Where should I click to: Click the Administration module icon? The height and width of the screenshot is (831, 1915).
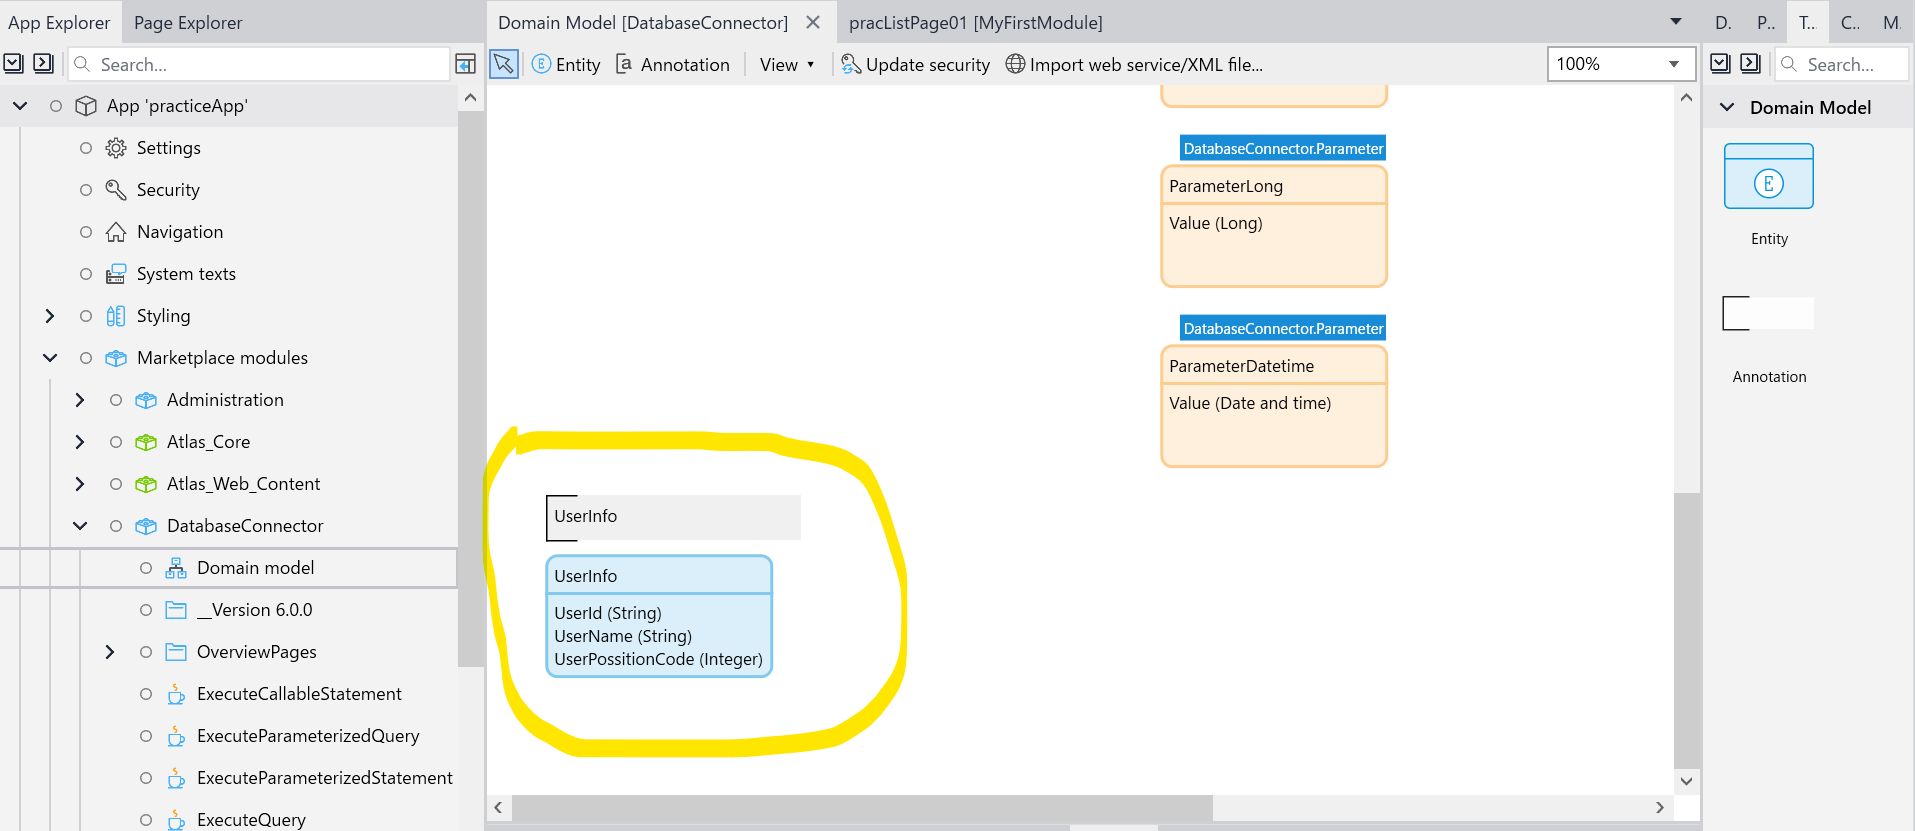146,400
